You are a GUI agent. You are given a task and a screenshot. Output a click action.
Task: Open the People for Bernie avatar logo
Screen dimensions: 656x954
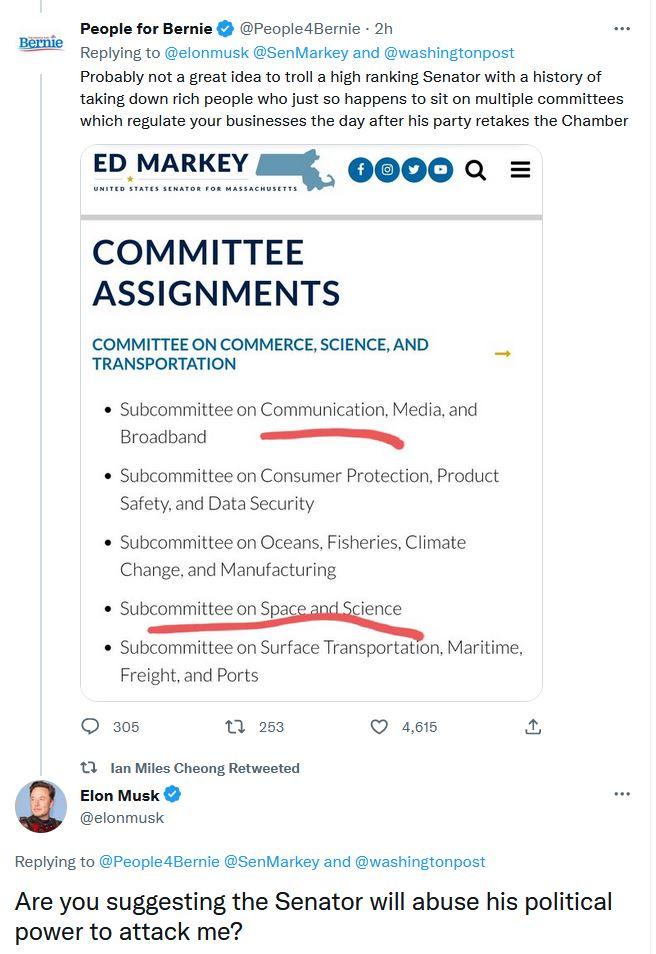(x=41, y=43)
